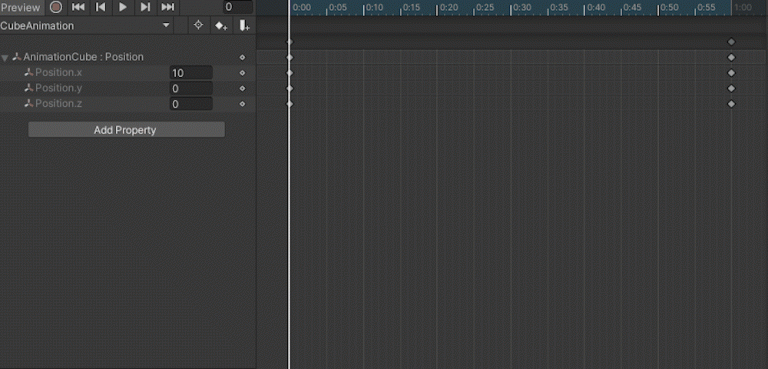Screen dimensions: 768x369
Task: Click the Position.y value field
Action: point(191,89)
